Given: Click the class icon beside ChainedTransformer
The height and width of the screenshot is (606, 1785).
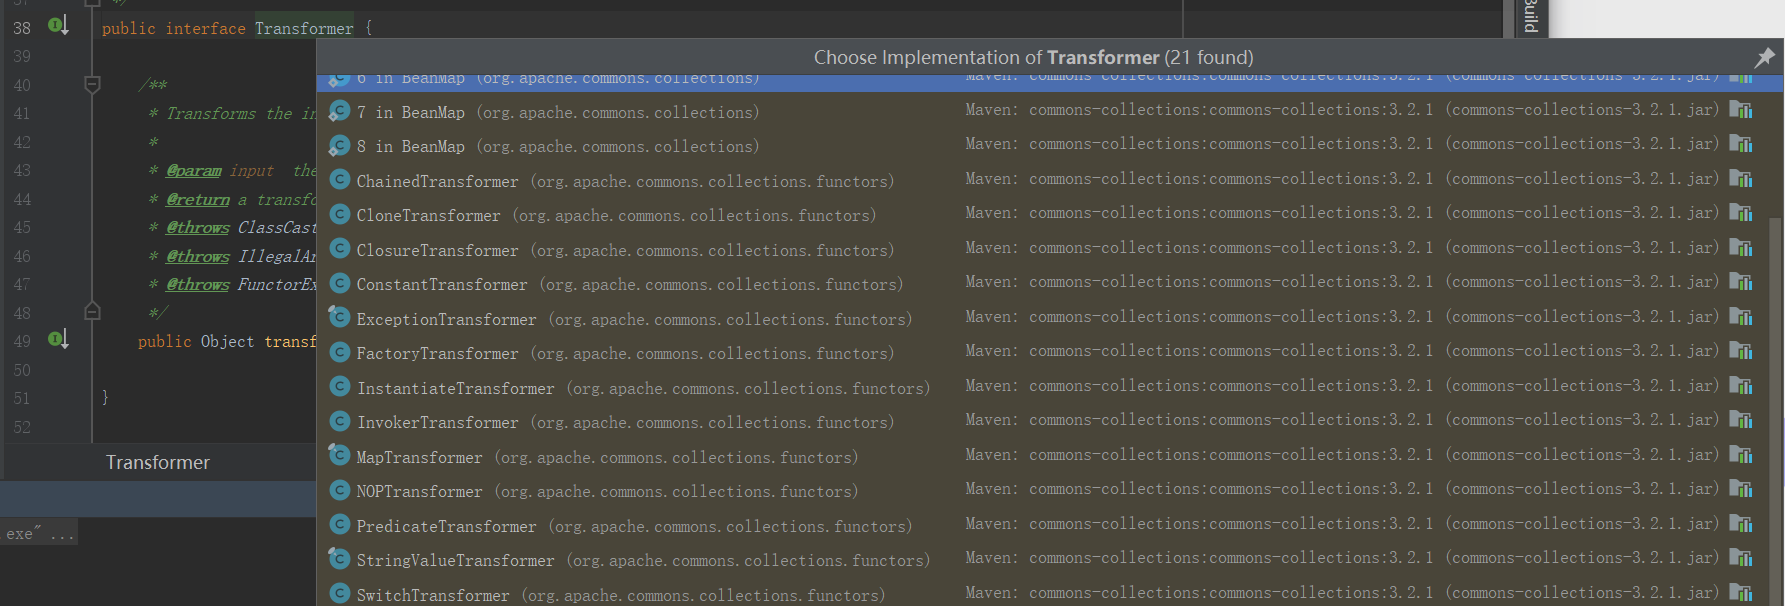Looking at the screenshot, I should tap(340, 180).
